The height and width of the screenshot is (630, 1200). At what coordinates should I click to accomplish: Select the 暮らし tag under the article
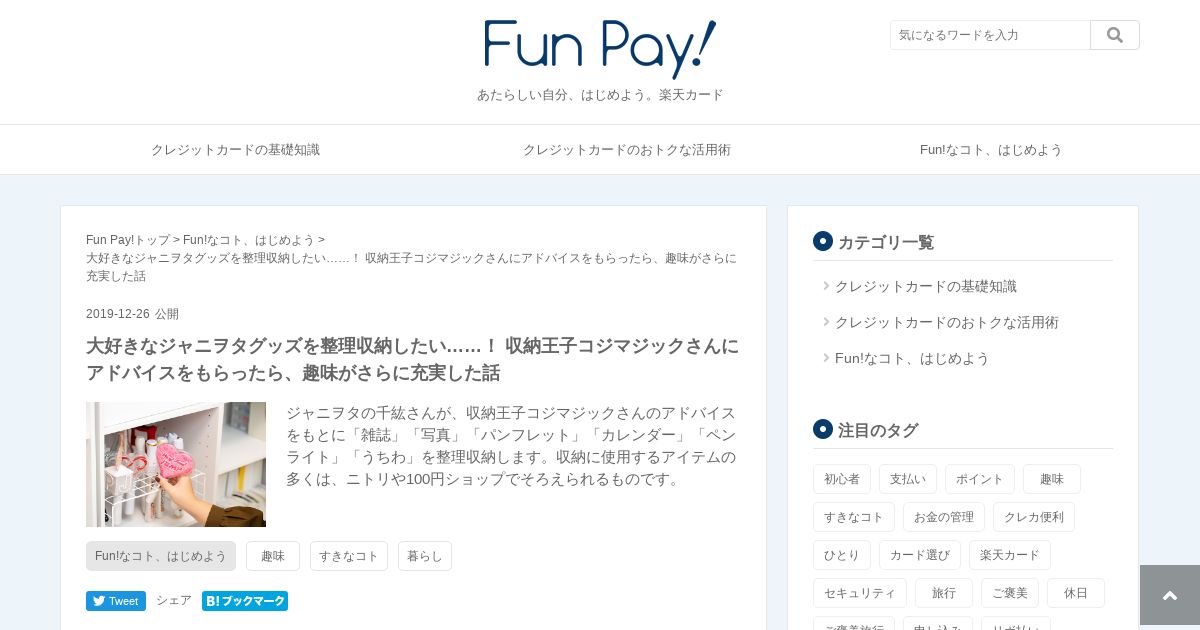[x=425, y=556]
